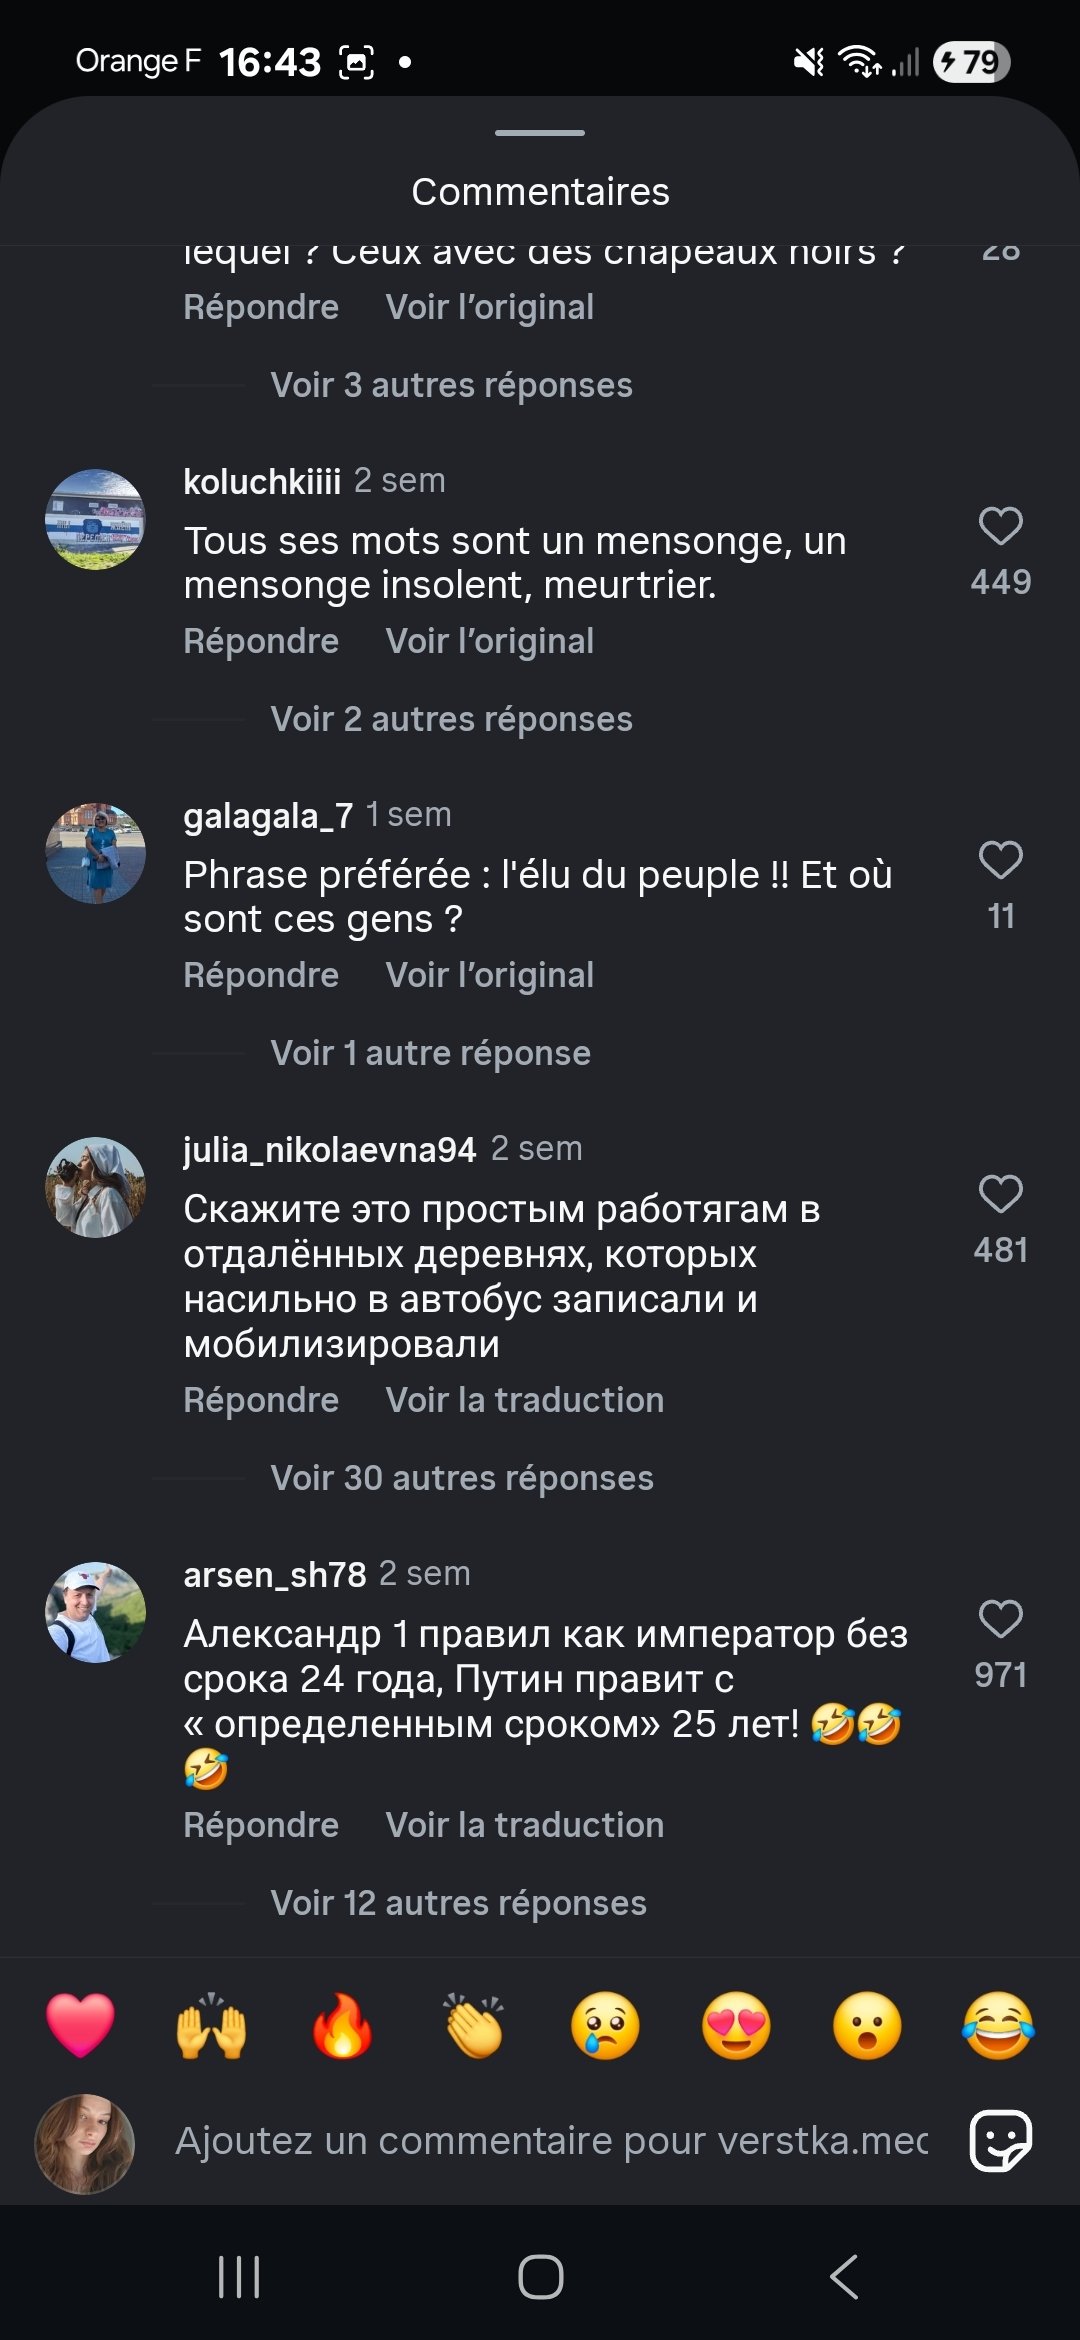Screen dimensions: 1080x2340
Task: Insert the fire emoji reaction
Action: [342, 2026]
